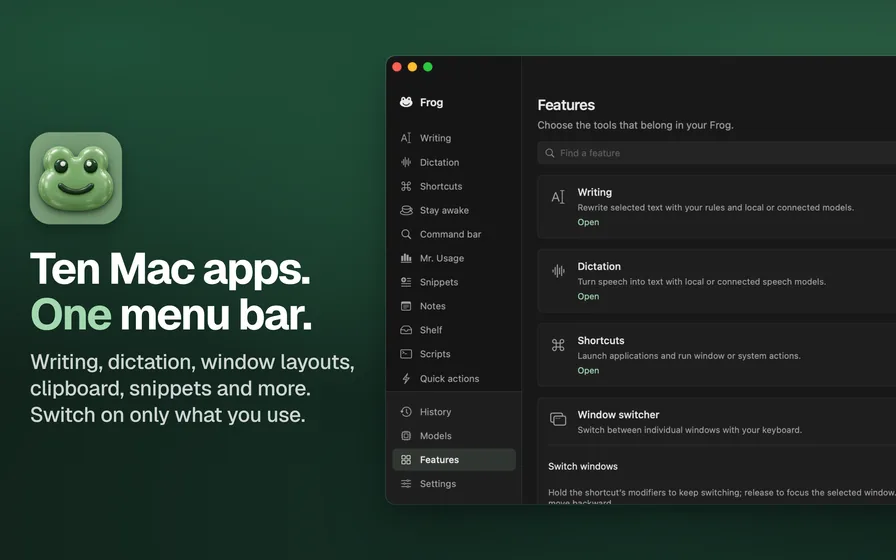Viewport: 896px width, 560px height.
Task: Click the yellow minimize window button
Action: [412, 67]
